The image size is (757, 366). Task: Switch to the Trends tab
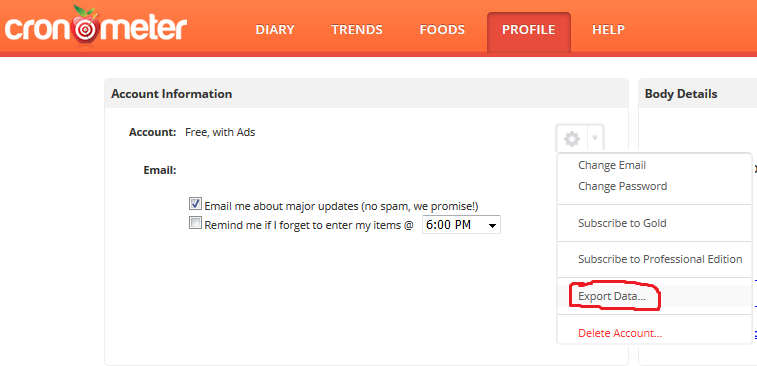(x=357, y=29)
